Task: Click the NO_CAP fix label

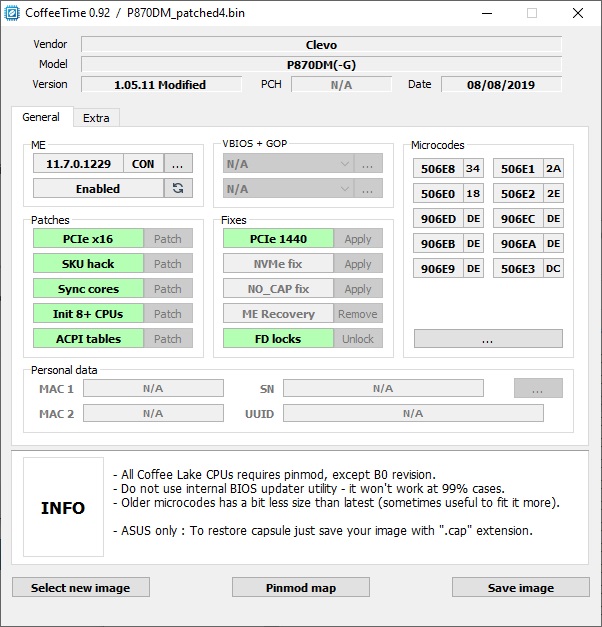Action: point(278,288)
